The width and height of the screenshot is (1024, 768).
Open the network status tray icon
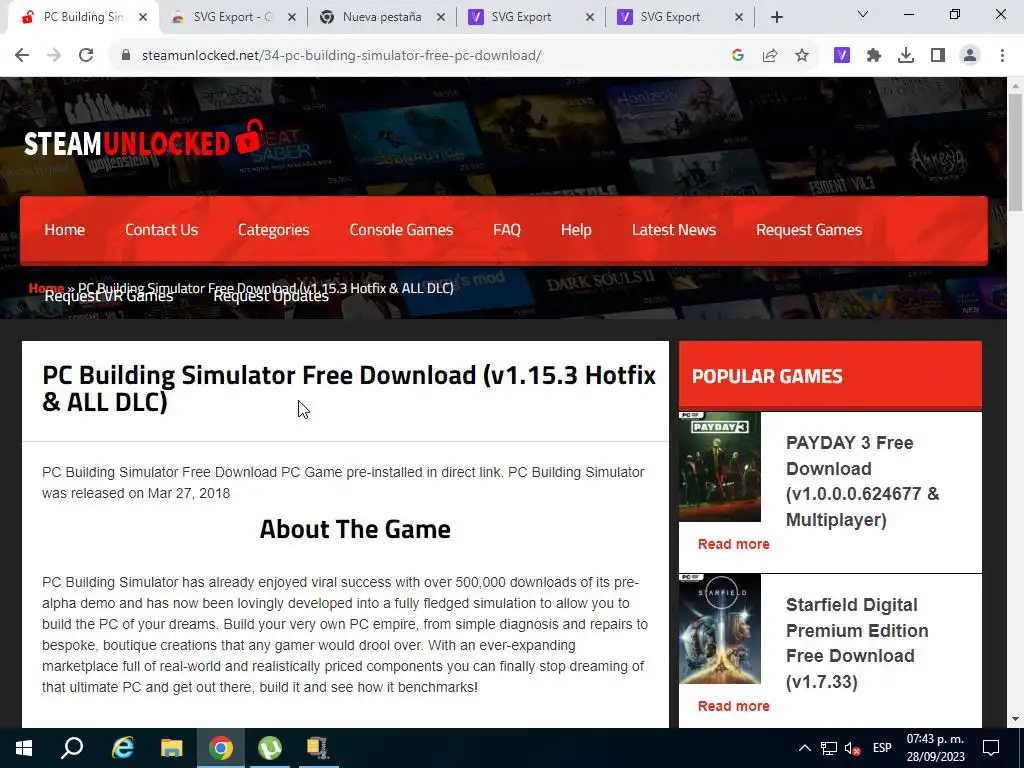point(829,748)
